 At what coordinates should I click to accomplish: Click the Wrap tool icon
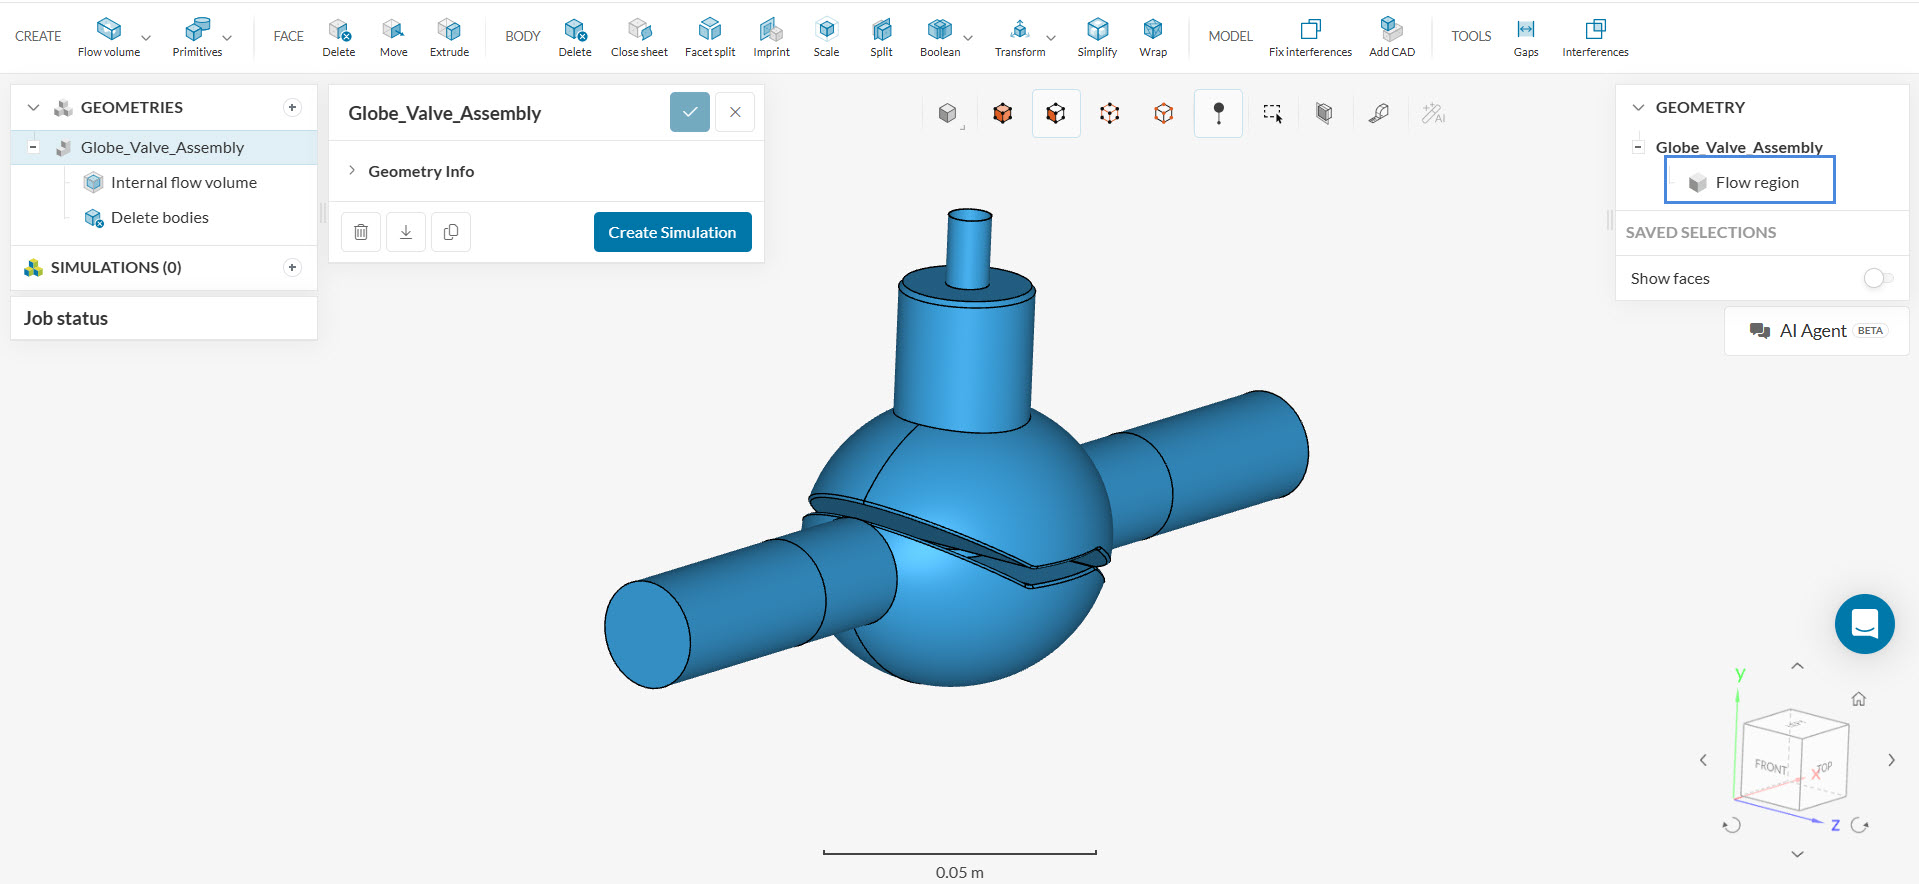click(x=1153, y=30)
